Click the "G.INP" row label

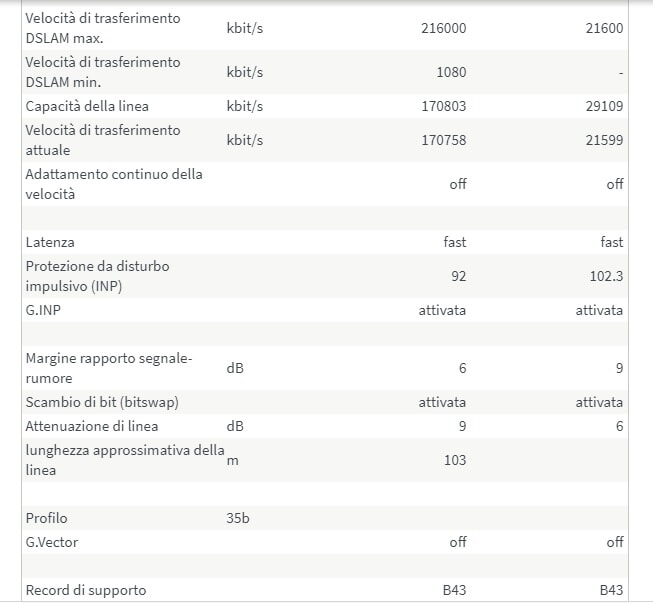(43, 310)
